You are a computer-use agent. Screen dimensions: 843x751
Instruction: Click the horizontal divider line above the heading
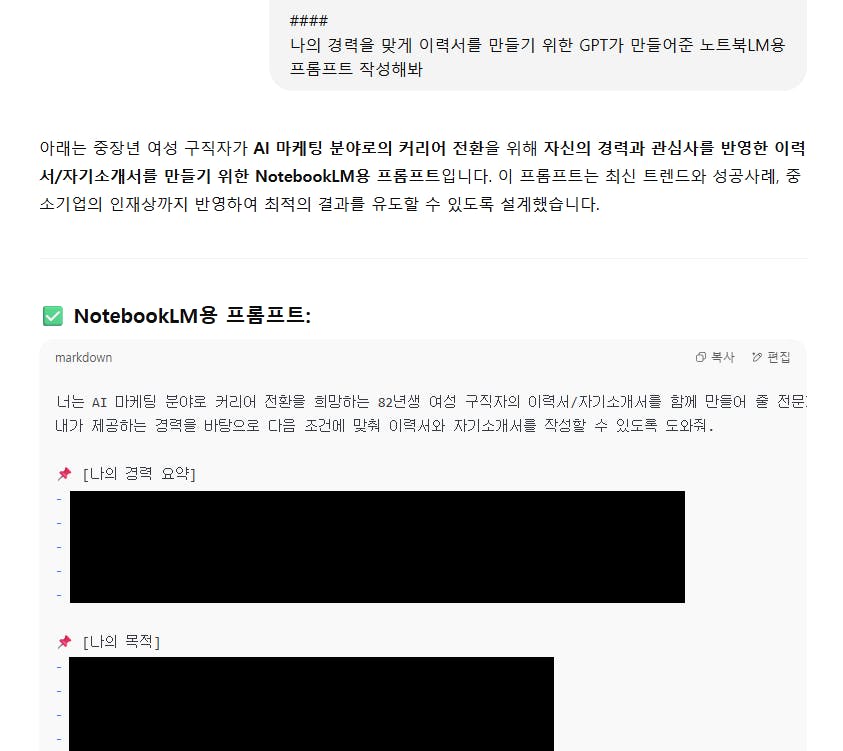pos(423,259)
